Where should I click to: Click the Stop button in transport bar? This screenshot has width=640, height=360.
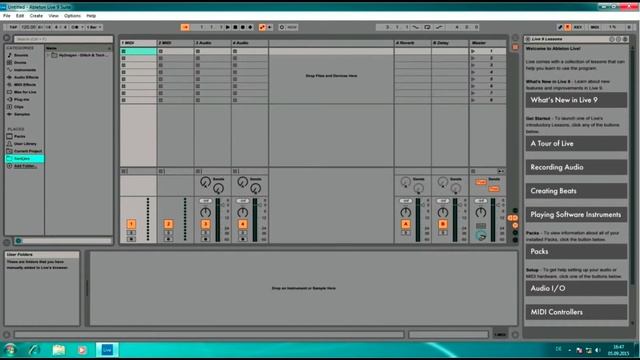pos(236,27)
